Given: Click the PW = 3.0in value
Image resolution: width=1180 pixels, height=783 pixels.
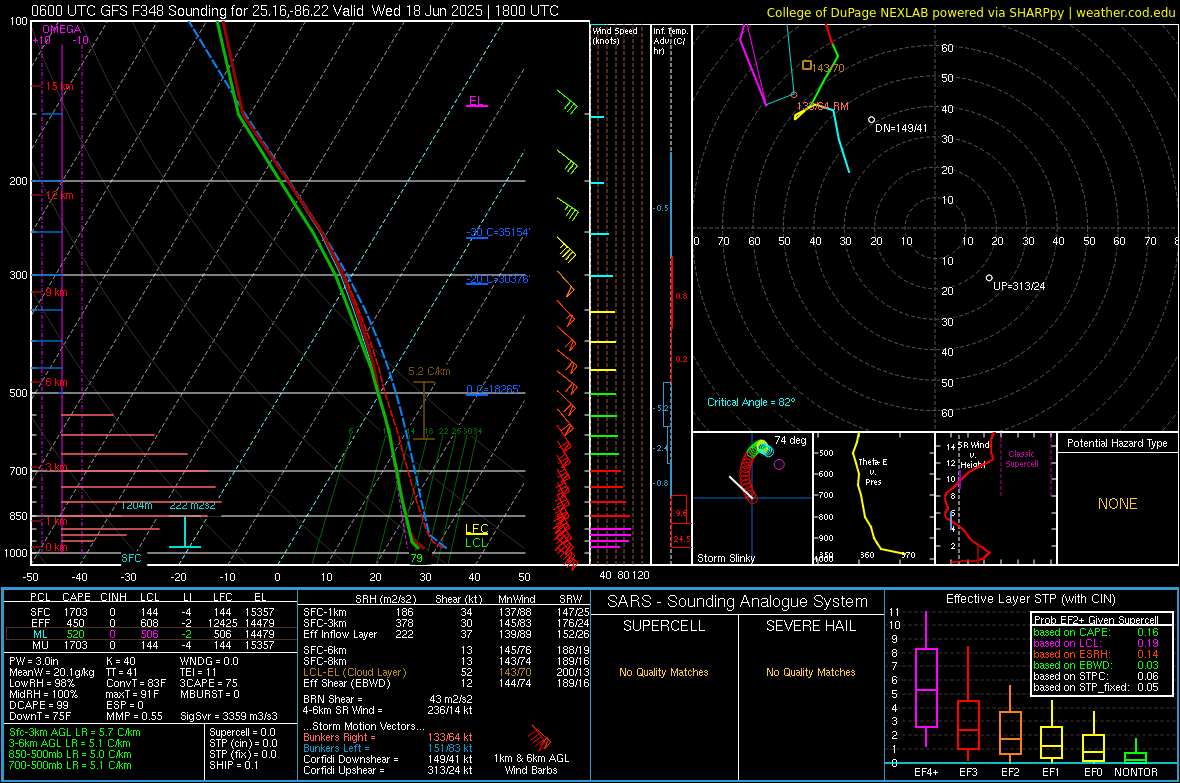Looking at the screenshot, I should point(34,661).
